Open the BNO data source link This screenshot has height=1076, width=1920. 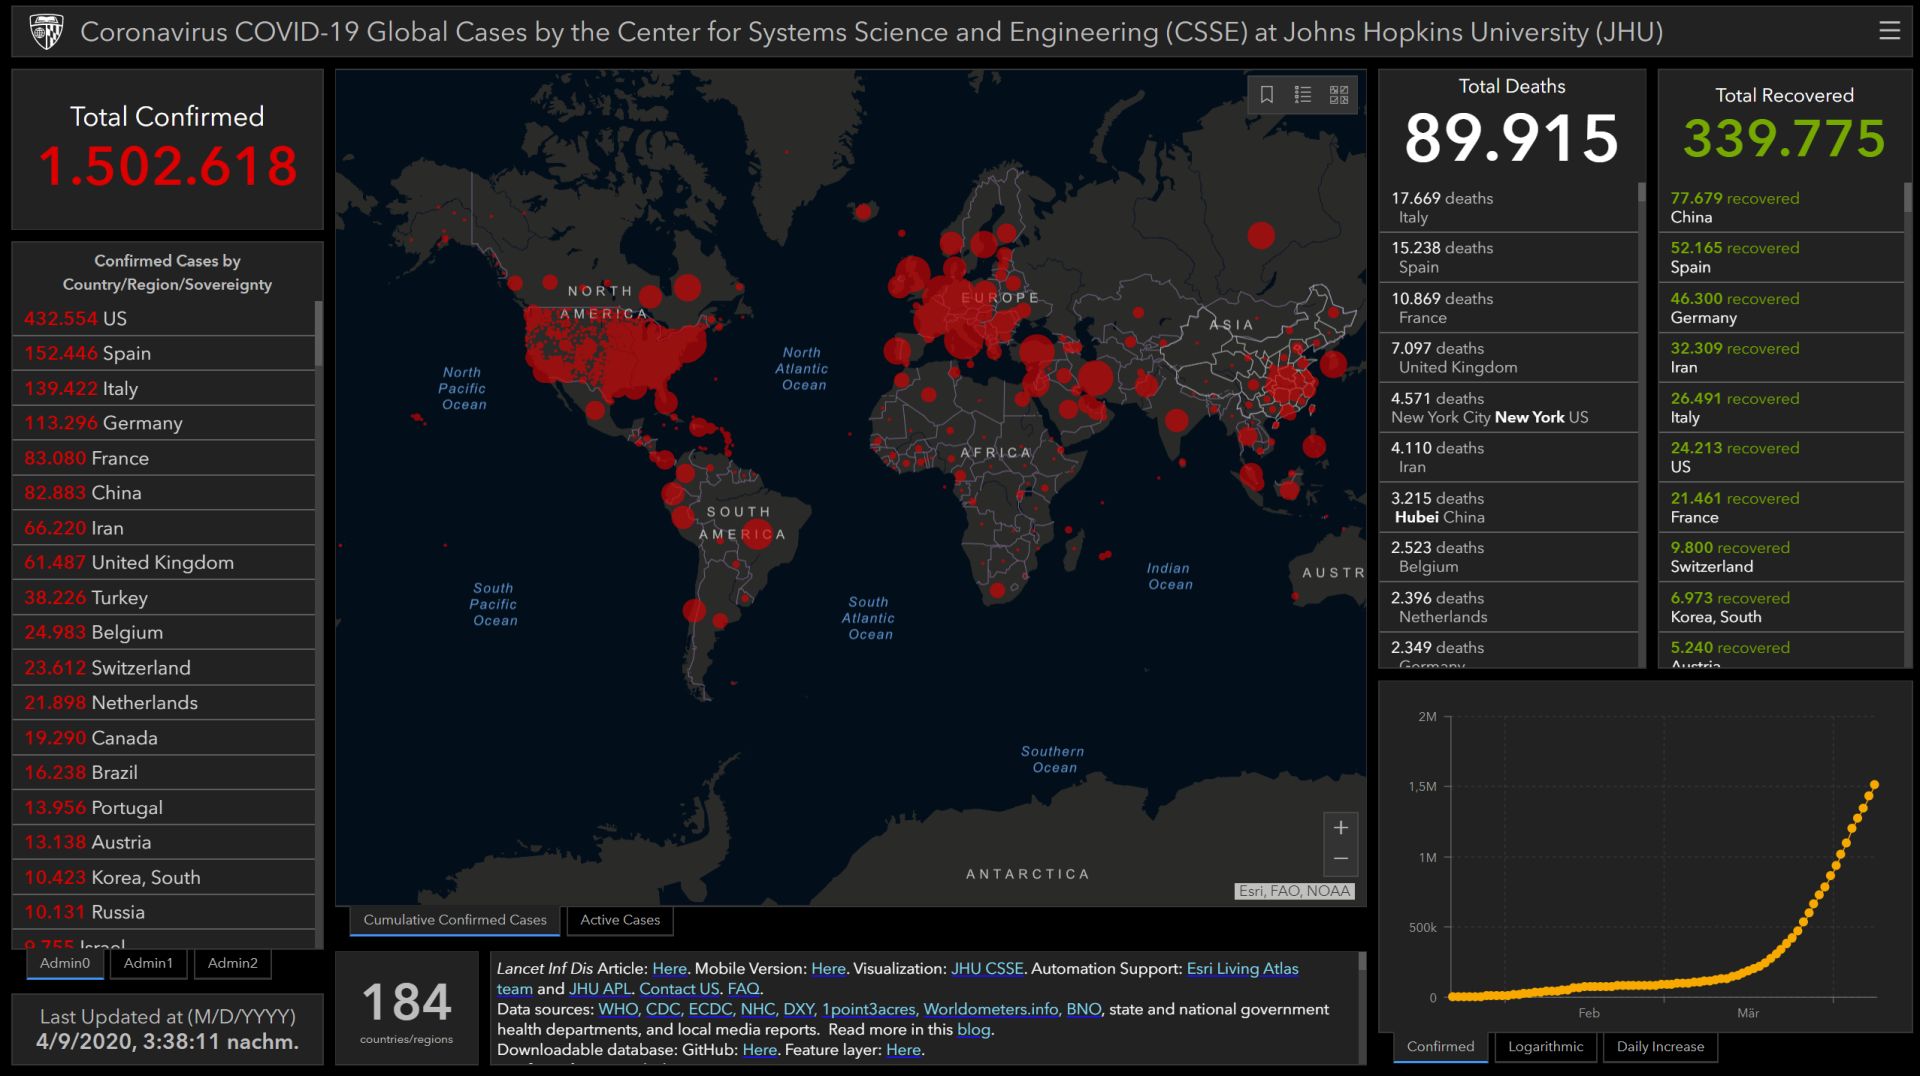point(1083,1009)
